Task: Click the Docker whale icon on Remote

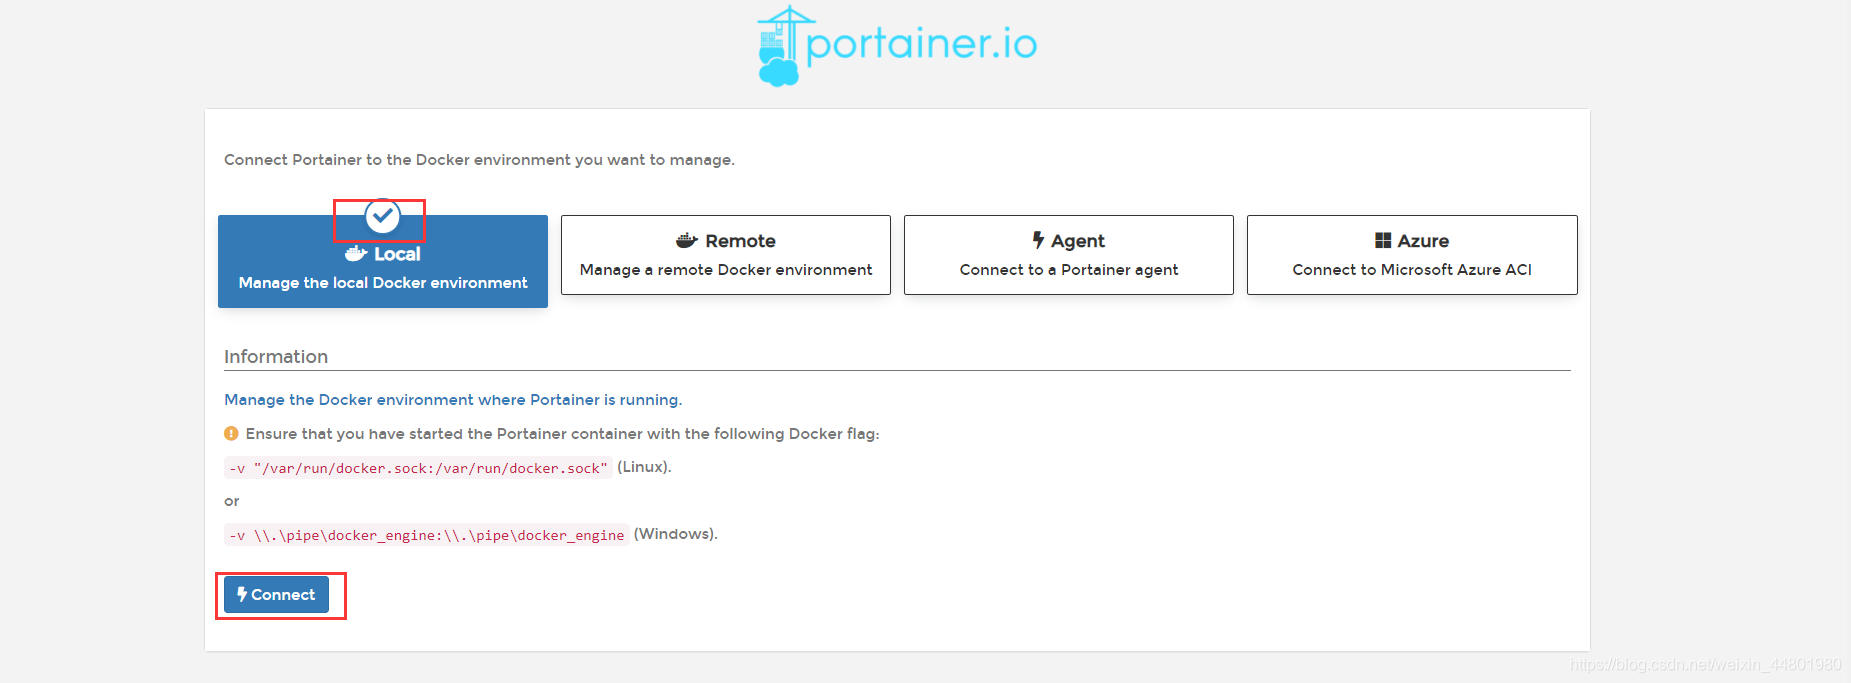Action: click(x=687, y=240)
